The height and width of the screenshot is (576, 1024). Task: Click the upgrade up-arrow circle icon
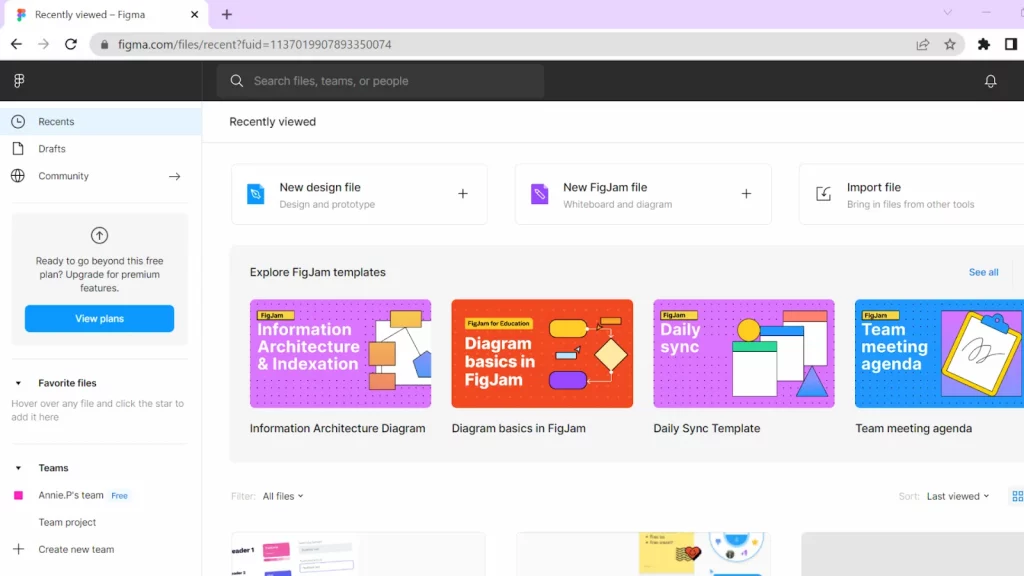point(99,235)
